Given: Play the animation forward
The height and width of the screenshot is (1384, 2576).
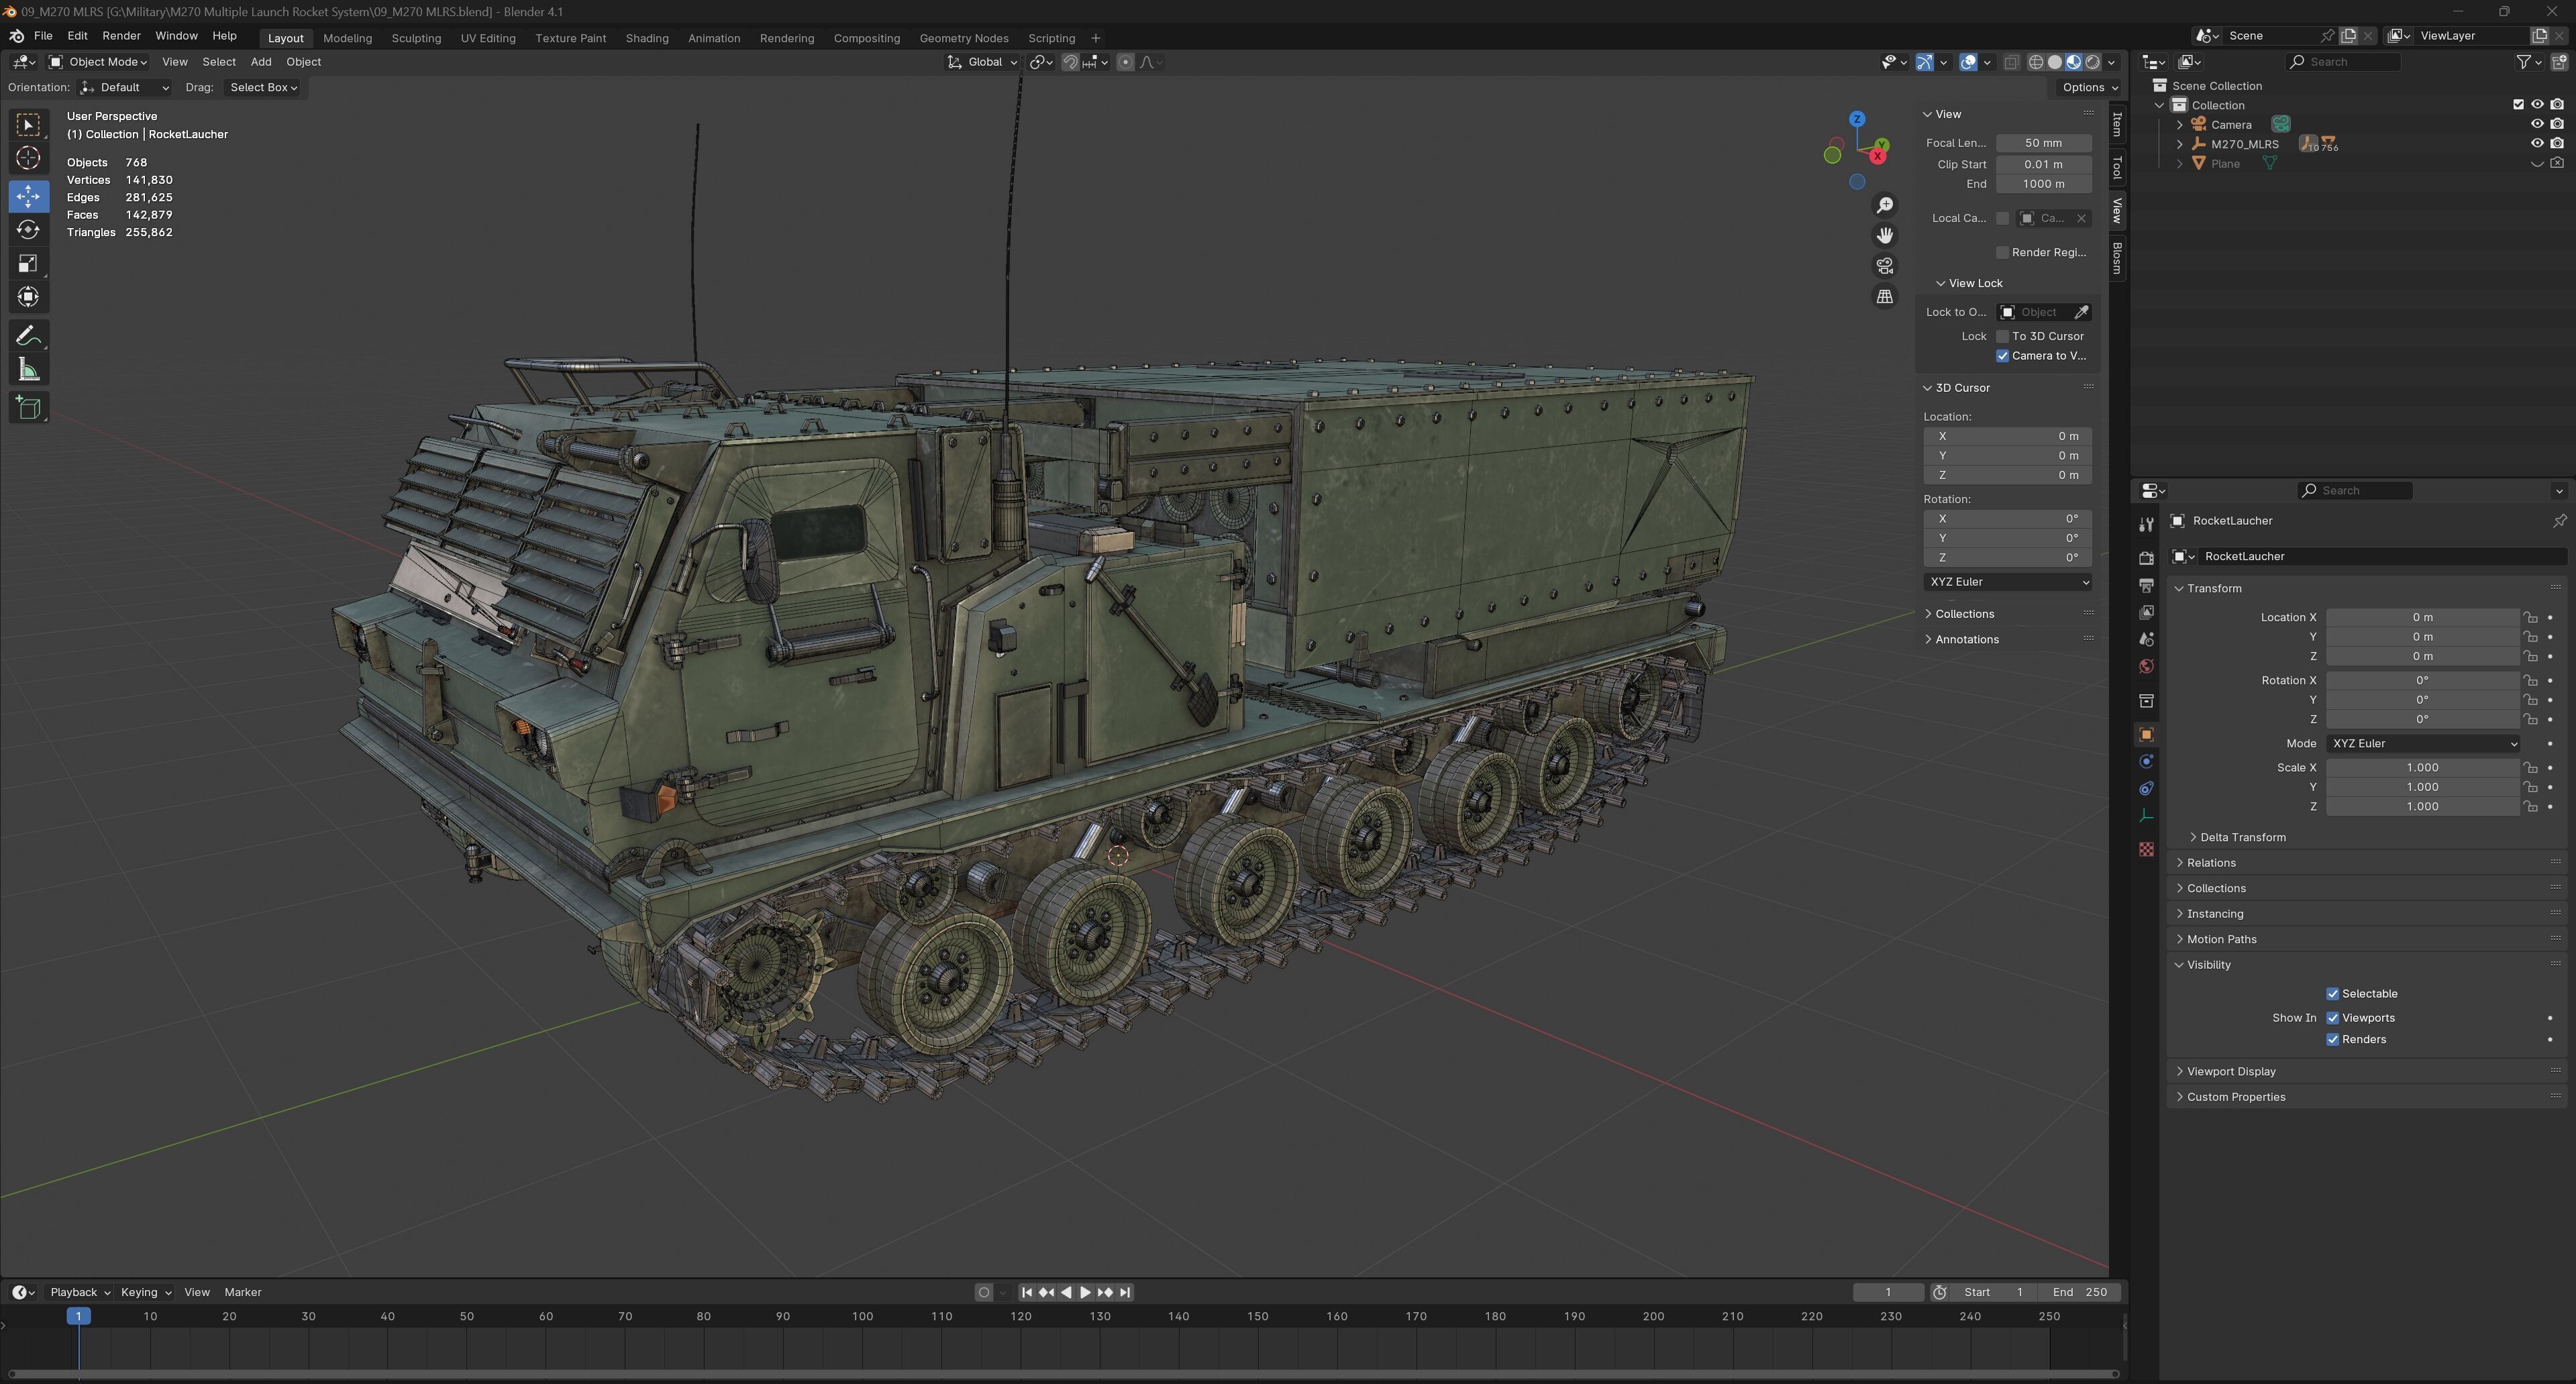Looking at the screenshot, I should tap(1086, 1292).
